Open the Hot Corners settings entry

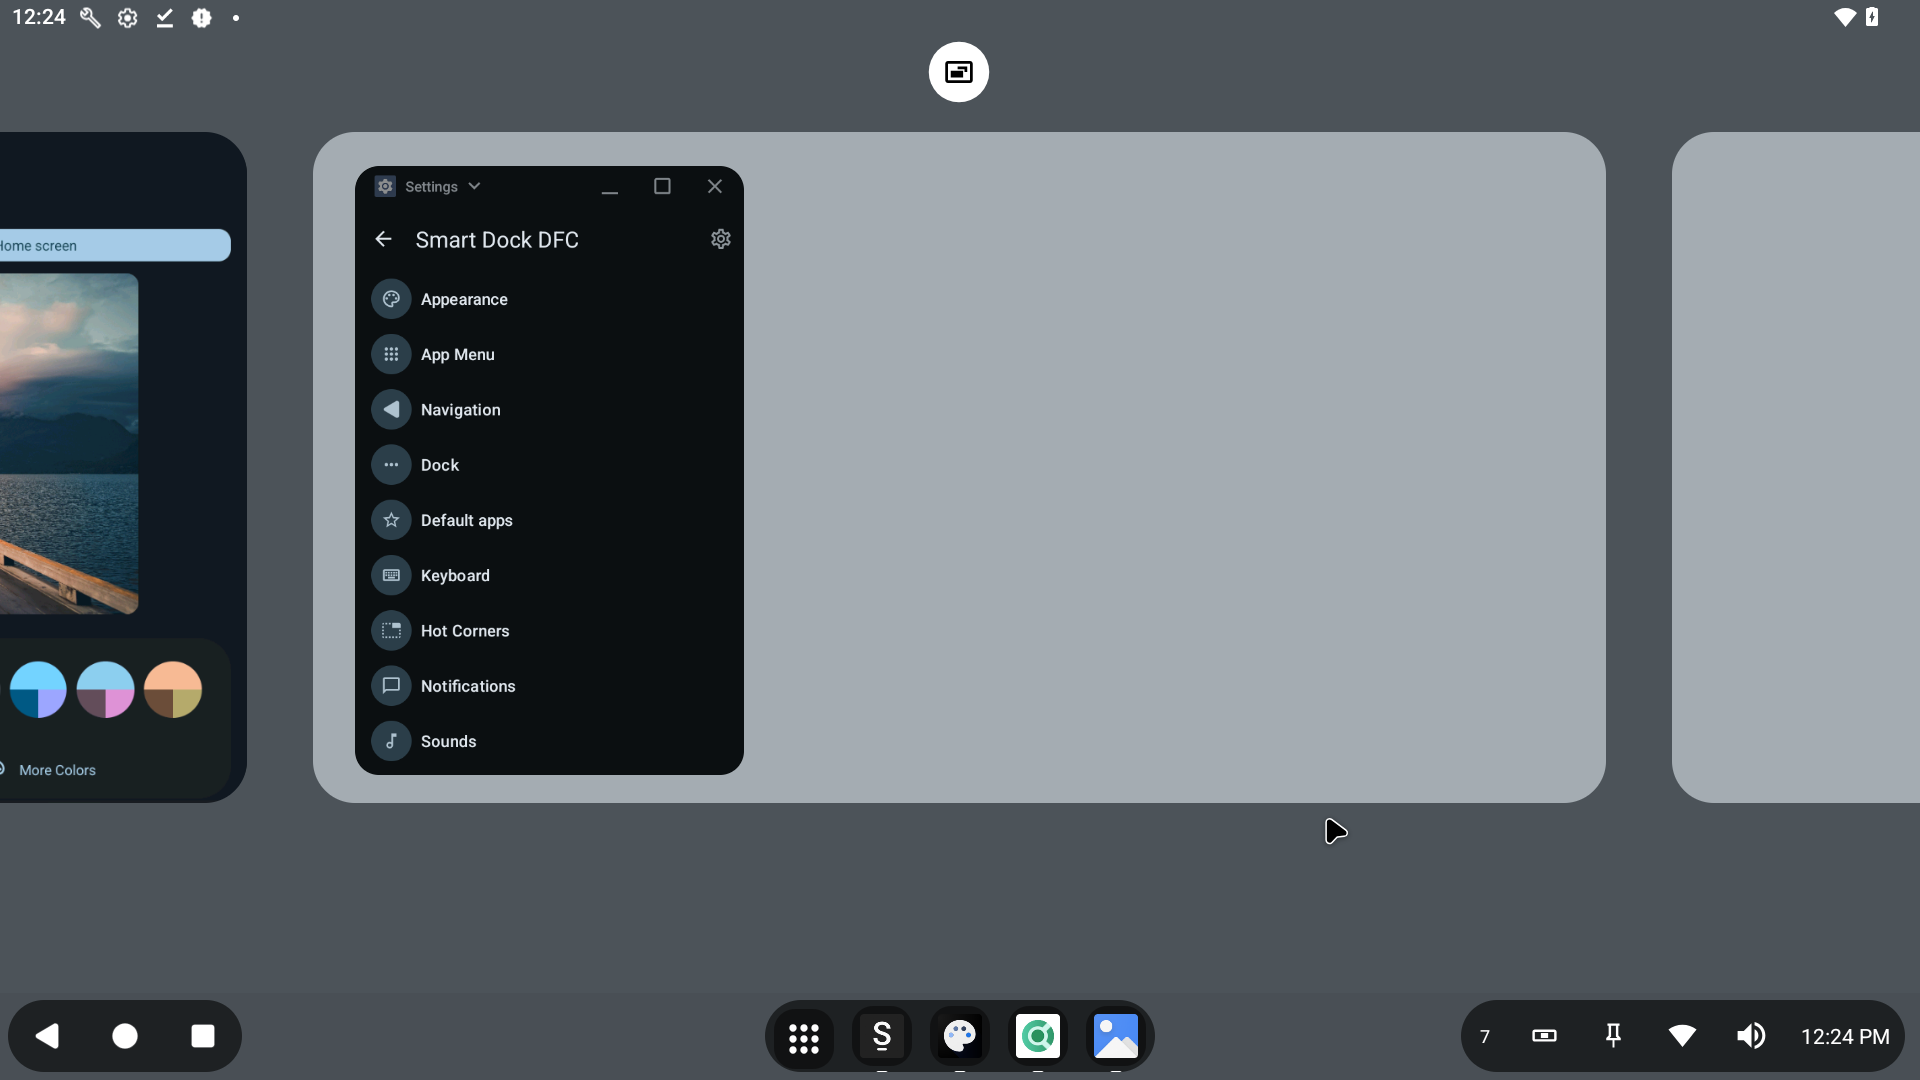tap(465, 631)
